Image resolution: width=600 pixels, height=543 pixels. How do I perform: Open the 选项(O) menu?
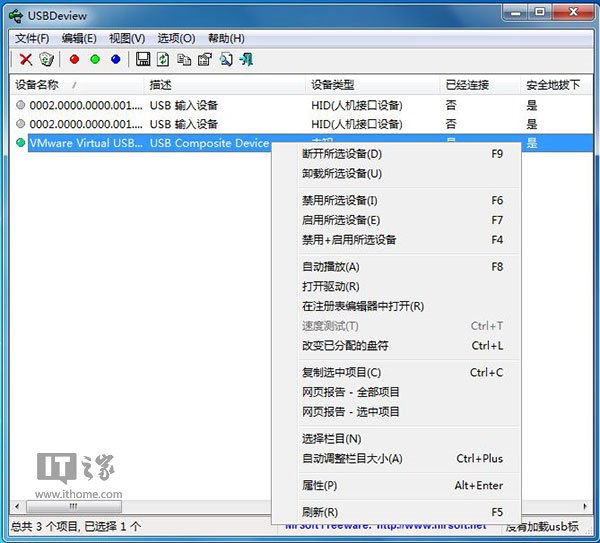[x=176, y=38]
